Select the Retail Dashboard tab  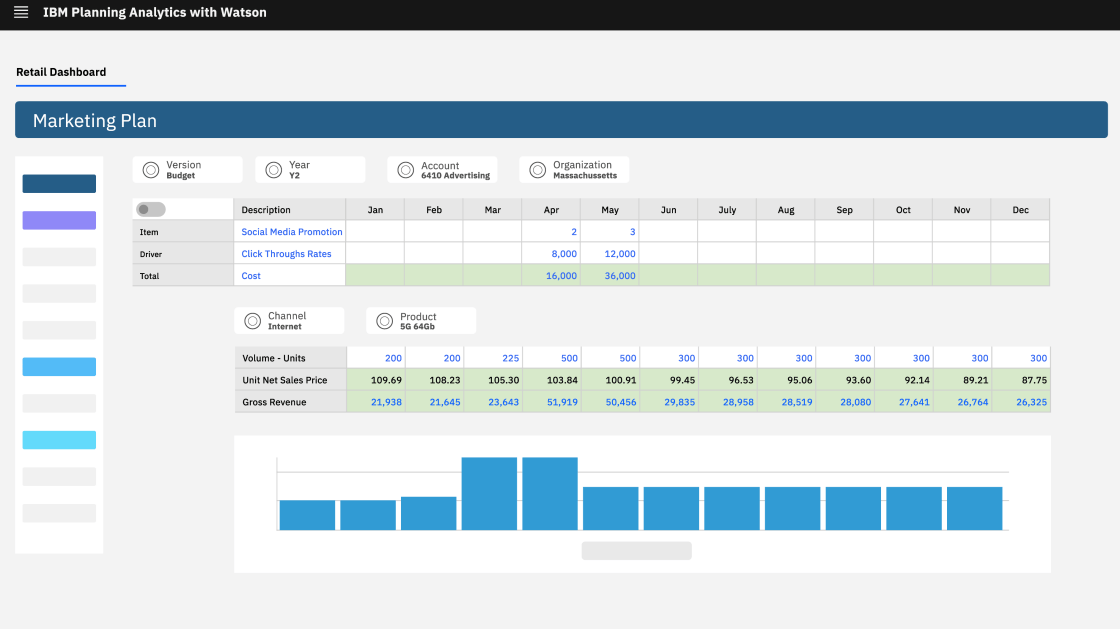(61, 72)
